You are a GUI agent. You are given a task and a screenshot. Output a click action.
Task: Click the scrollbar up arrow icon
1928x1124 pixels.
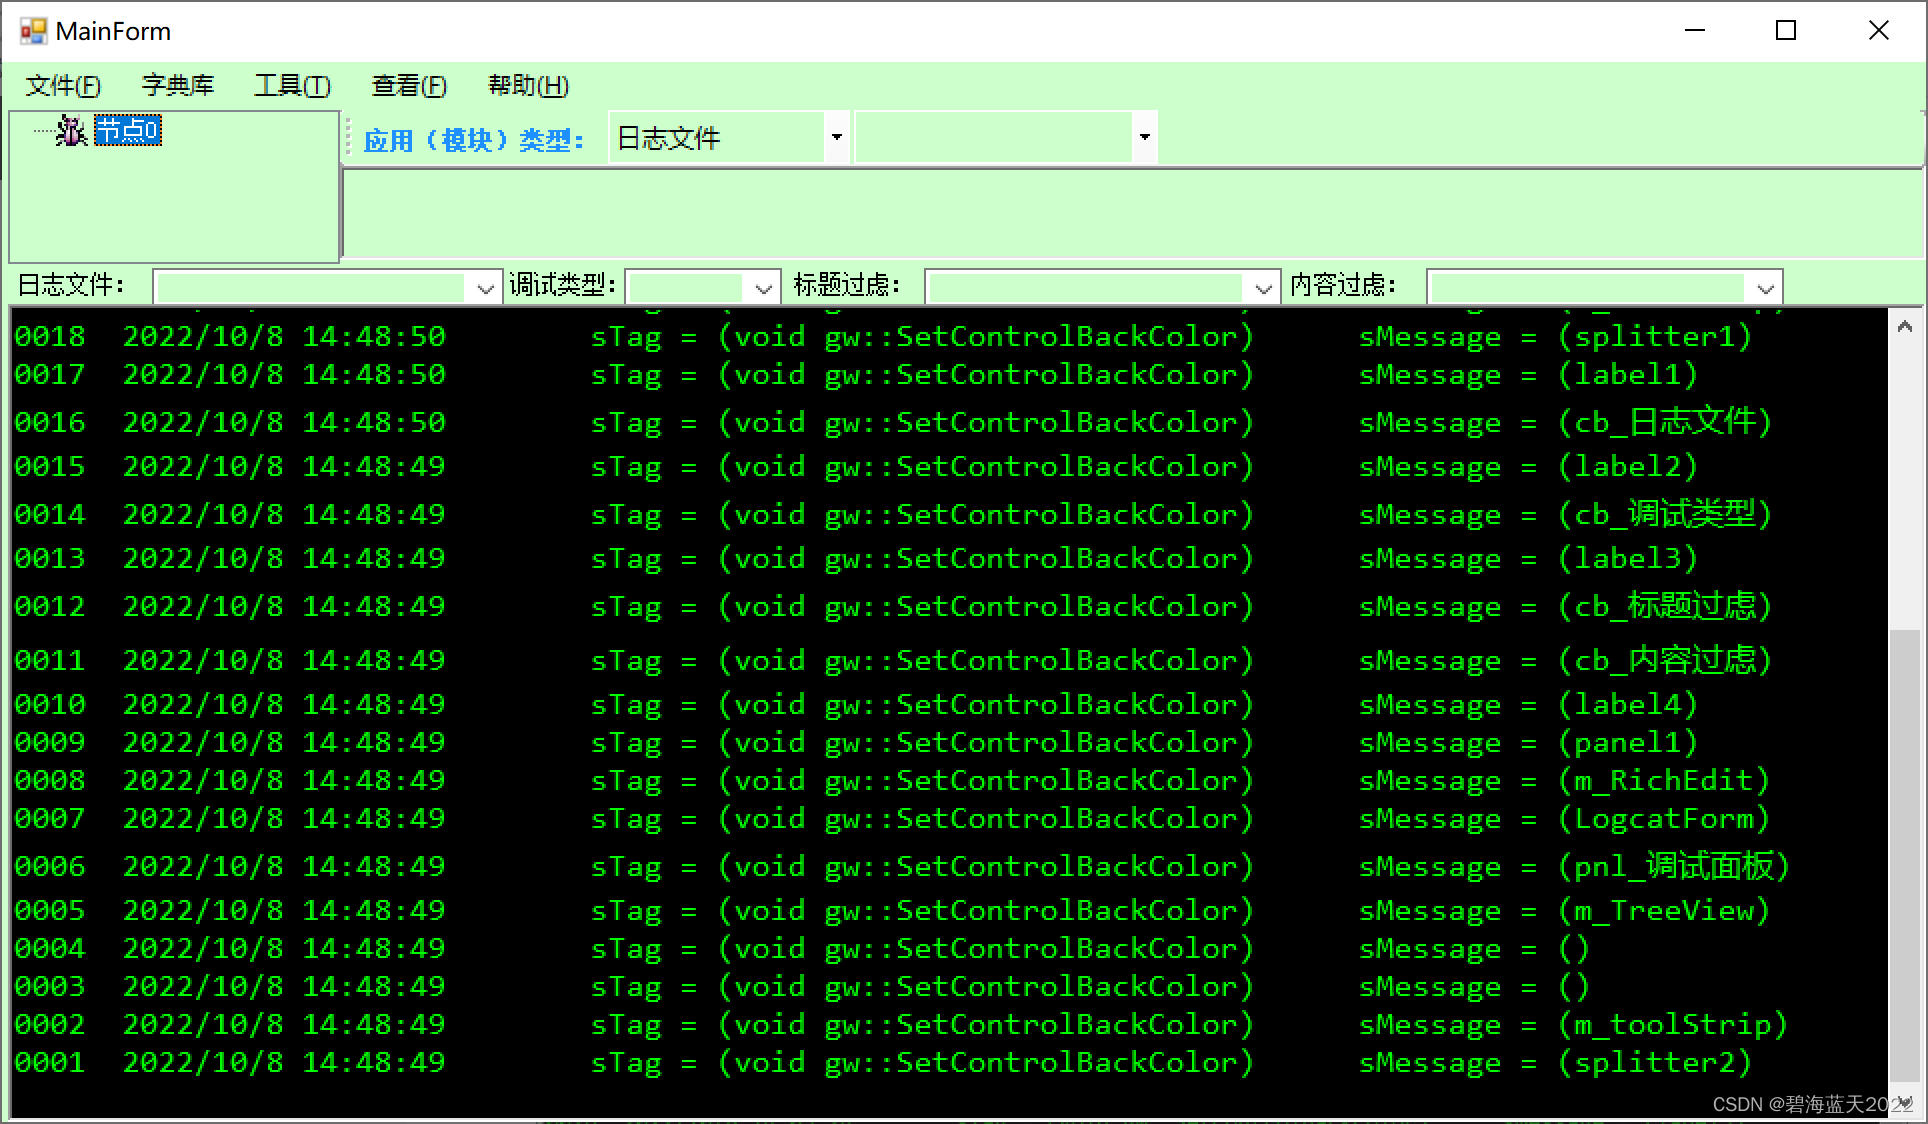pyautogui.click(x=1906, y=326)
